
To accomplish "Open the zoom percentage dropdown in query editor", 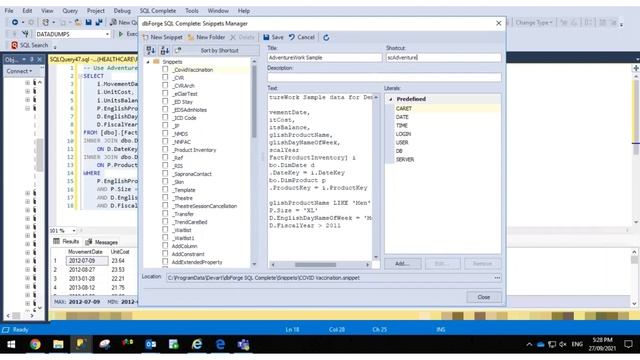I will click(73, 231).
